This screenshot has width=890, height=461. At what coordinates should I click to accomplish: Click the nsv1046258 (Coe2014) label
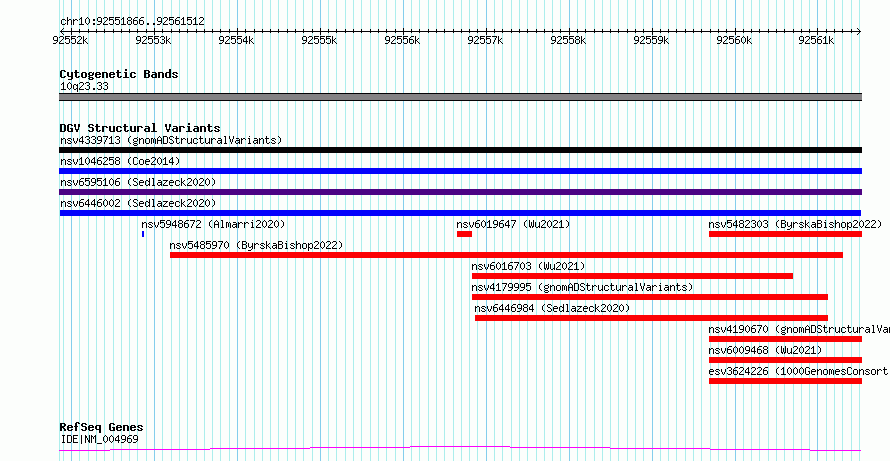coord(120,161)
